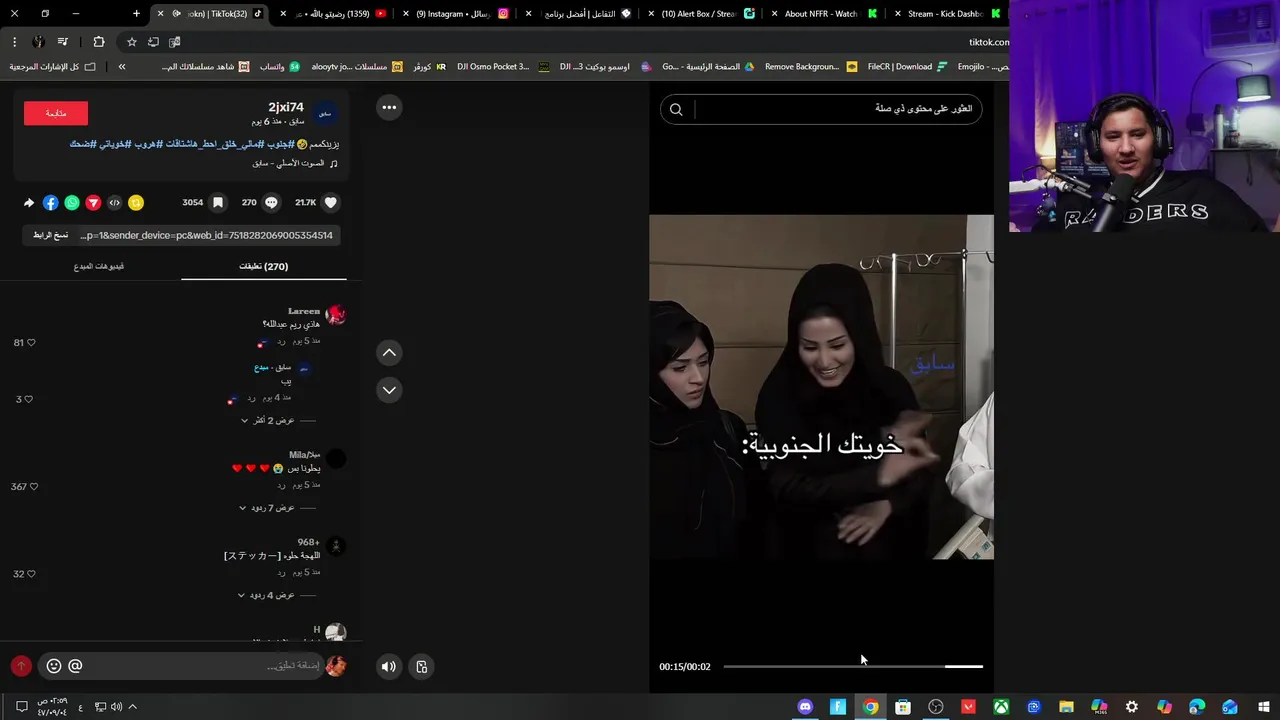Screen dimensions: 1280x720
Task: Switch to the comments (270) tab
Action: pyautogui.click(x=264, y=266)
